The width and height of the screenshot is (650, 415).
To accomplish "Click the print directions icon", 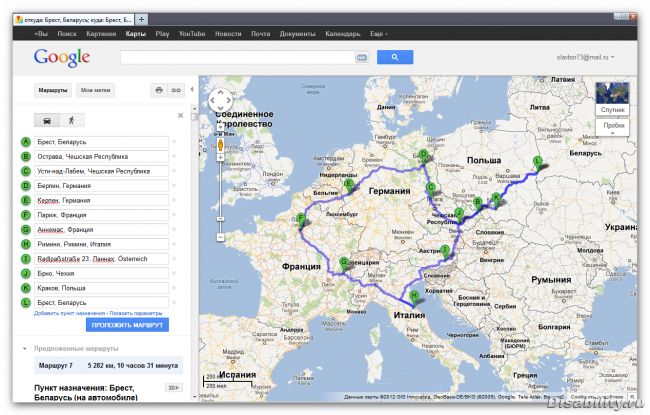I will pyautogui.click(x=158, y=90).
